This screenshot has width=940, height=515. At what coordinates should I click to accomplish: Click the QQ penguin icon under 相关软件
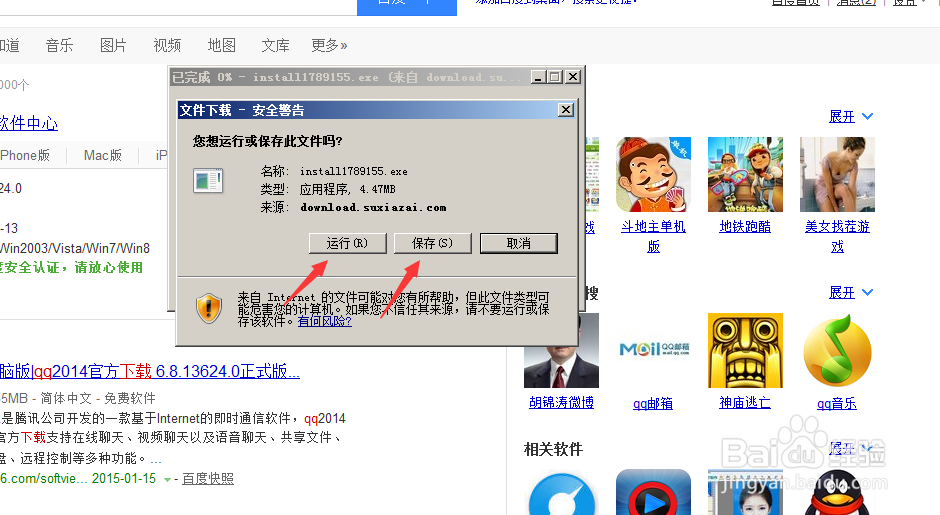click(837, 492)
